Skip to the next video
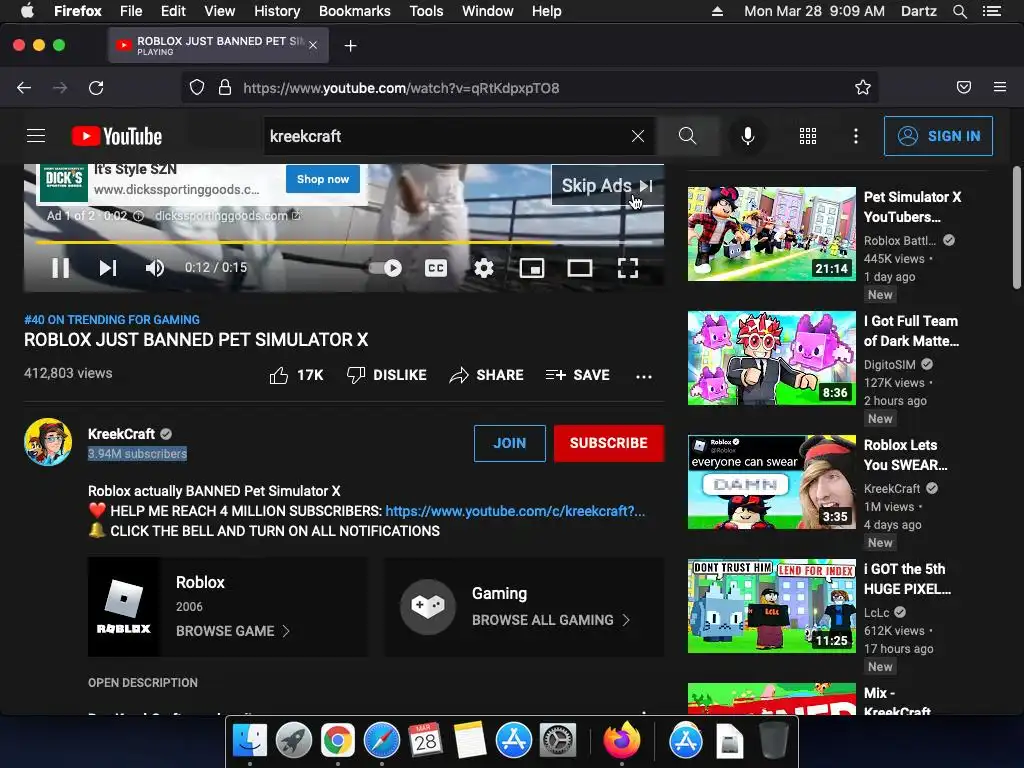The width and height of the screenshot is (1024, 768). (108, 268)
